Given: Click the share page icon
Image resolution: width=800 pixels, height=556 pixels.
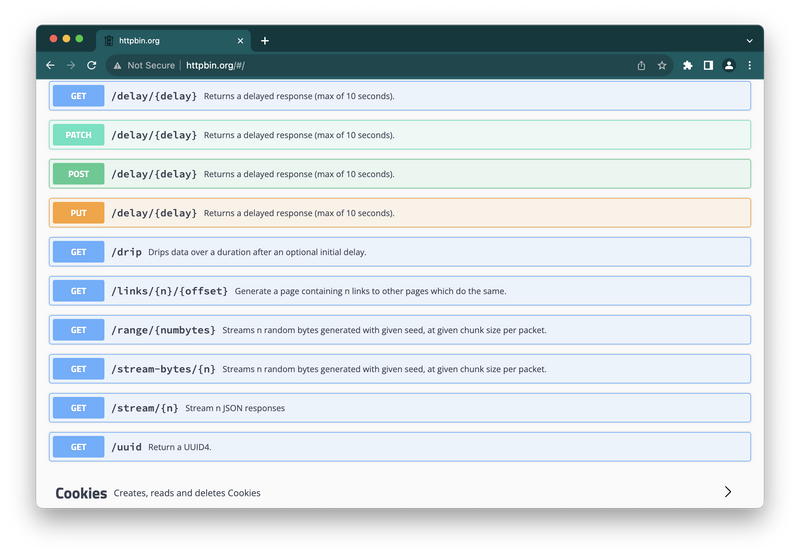Looking at the screenshot, I should pyautogui.click(x=641, y=65).
